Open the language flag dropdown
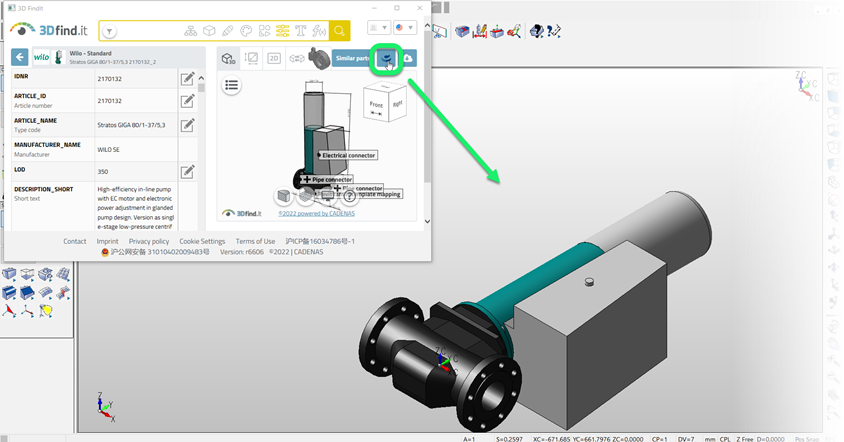The height and width of the screenshot is (442, 844). [405, 28]
